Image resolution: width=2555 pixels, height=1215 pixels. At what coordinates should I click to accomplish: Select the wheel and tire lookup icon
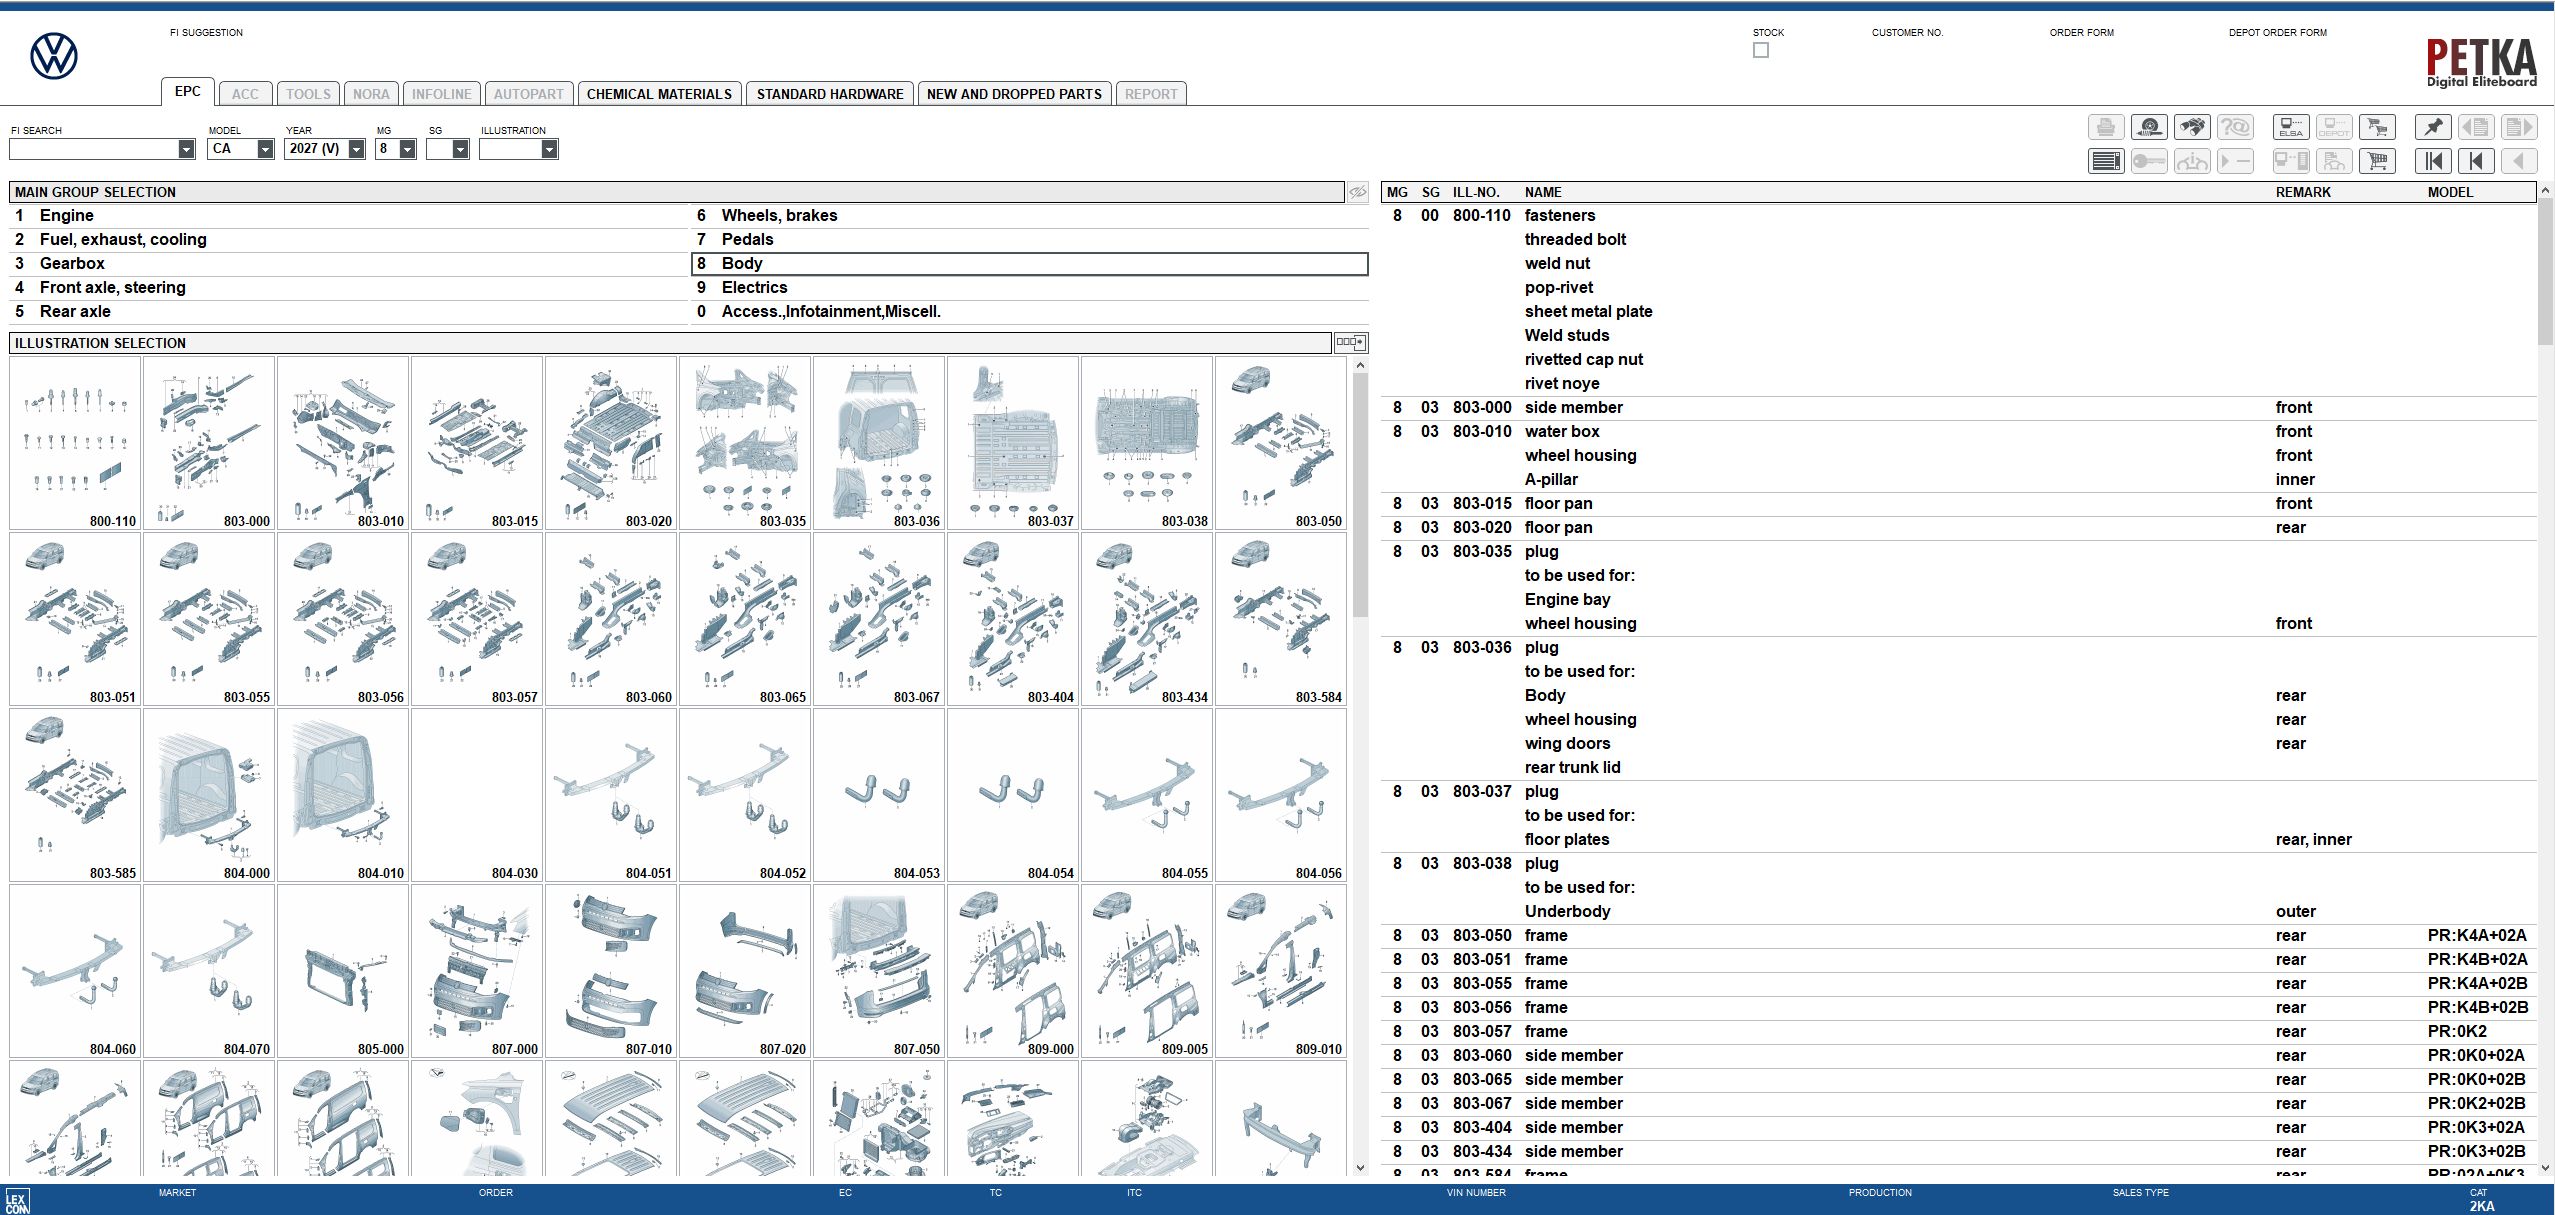(x=2149, y=127)
